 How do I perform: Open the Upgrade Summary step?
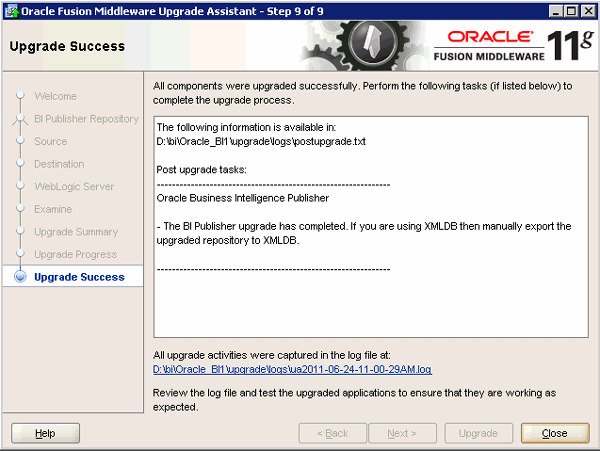pos(76,232)
